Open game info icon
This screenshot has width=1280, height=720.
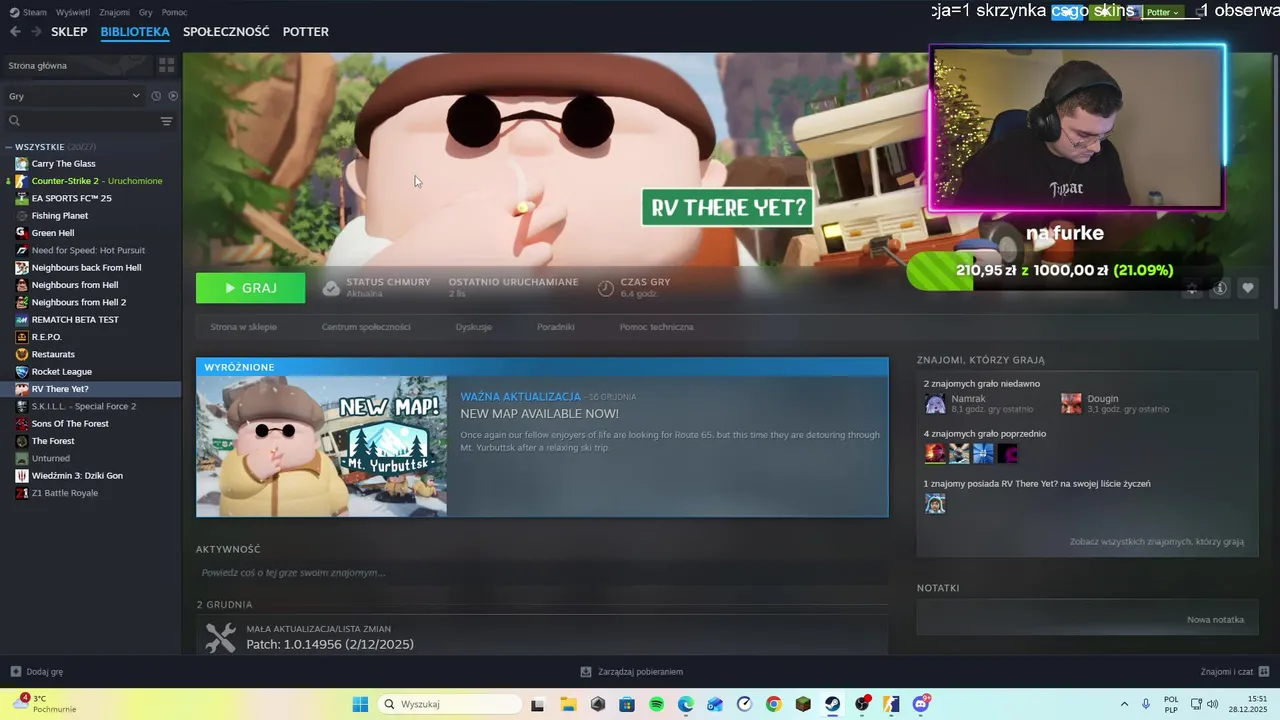pos(1220,288)
